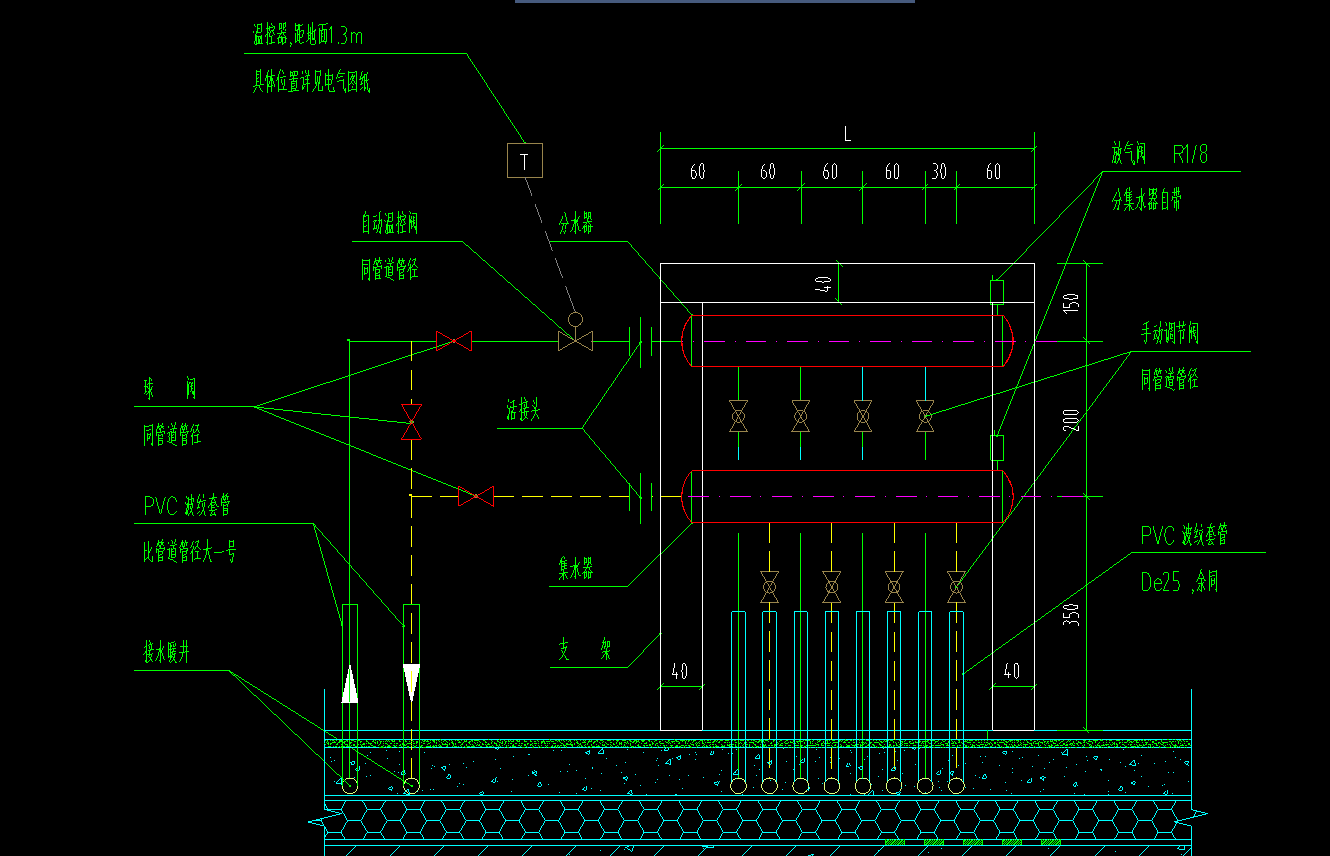
Task: Click the 接水暖井 label
Action: pyautogui.click(x=166, y=653)
